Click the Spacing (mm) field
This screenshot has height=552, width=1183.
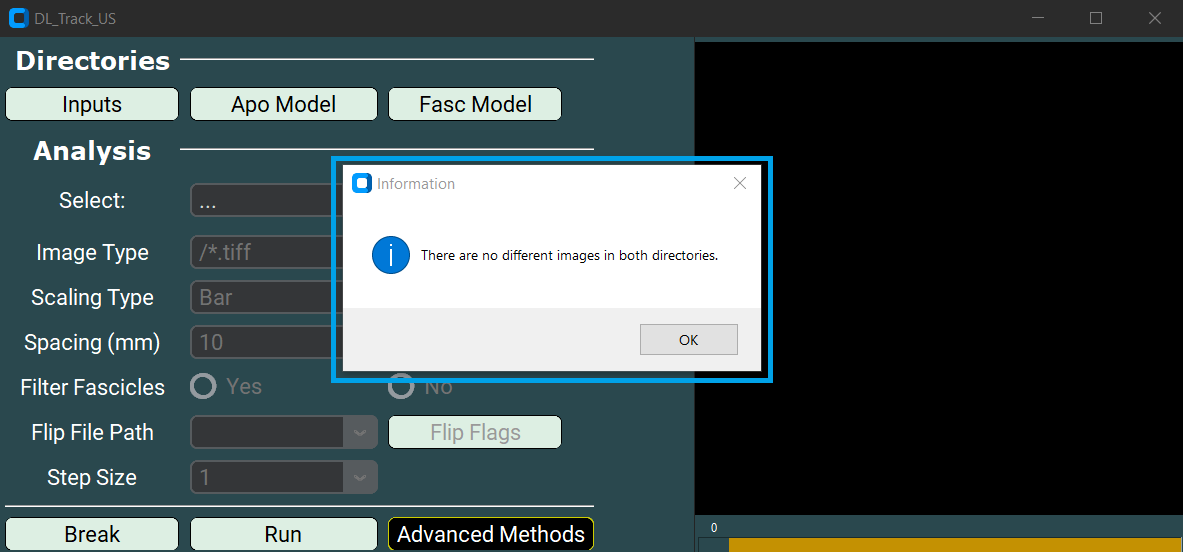point(260,343)
